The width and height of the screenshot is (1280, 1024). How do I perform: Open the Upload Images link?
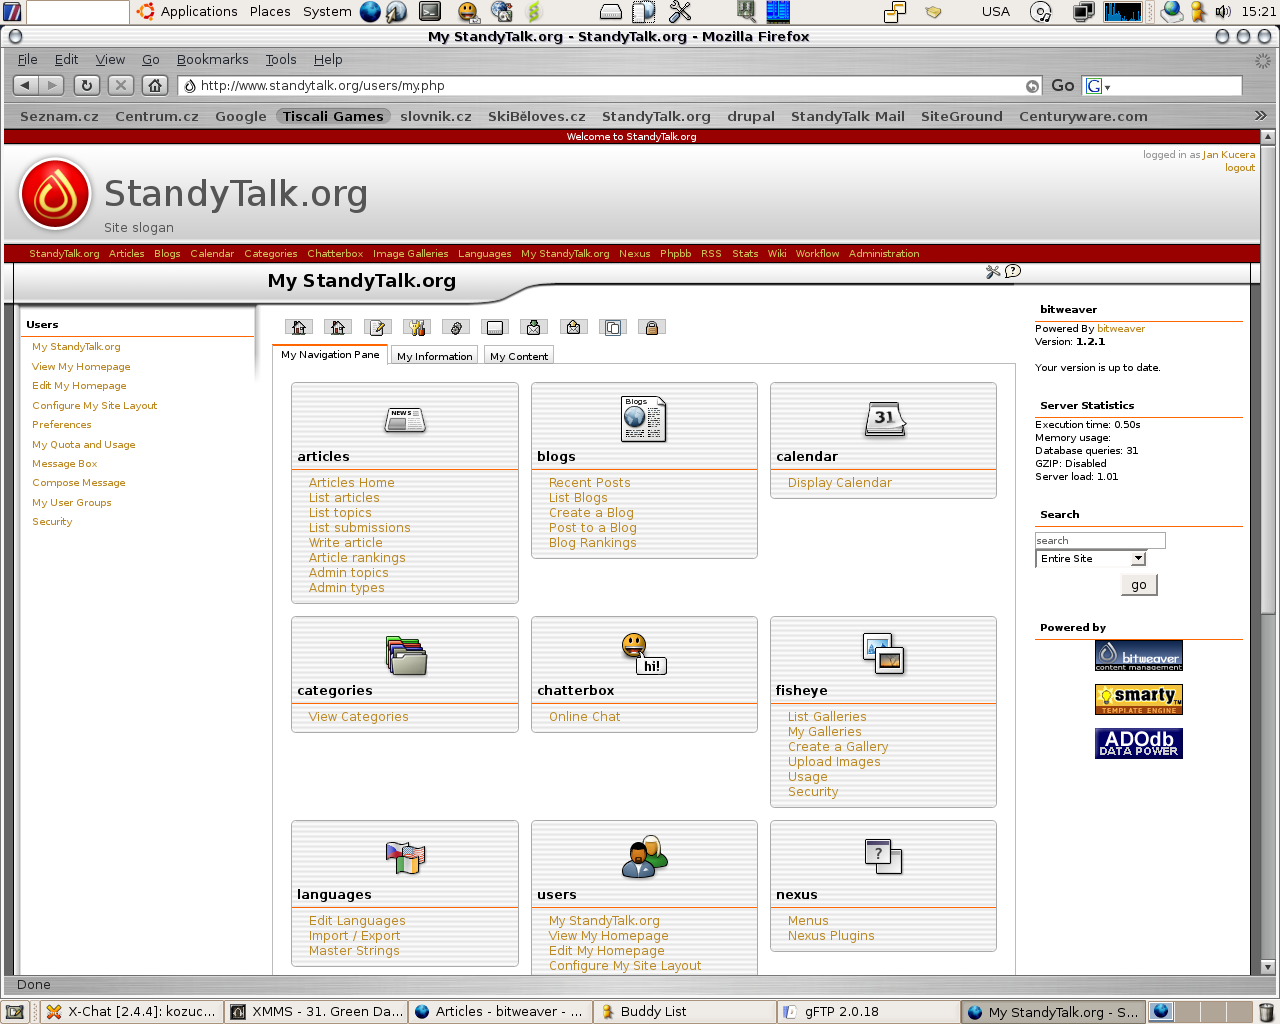pyautogui.click(x=834, y=762)
